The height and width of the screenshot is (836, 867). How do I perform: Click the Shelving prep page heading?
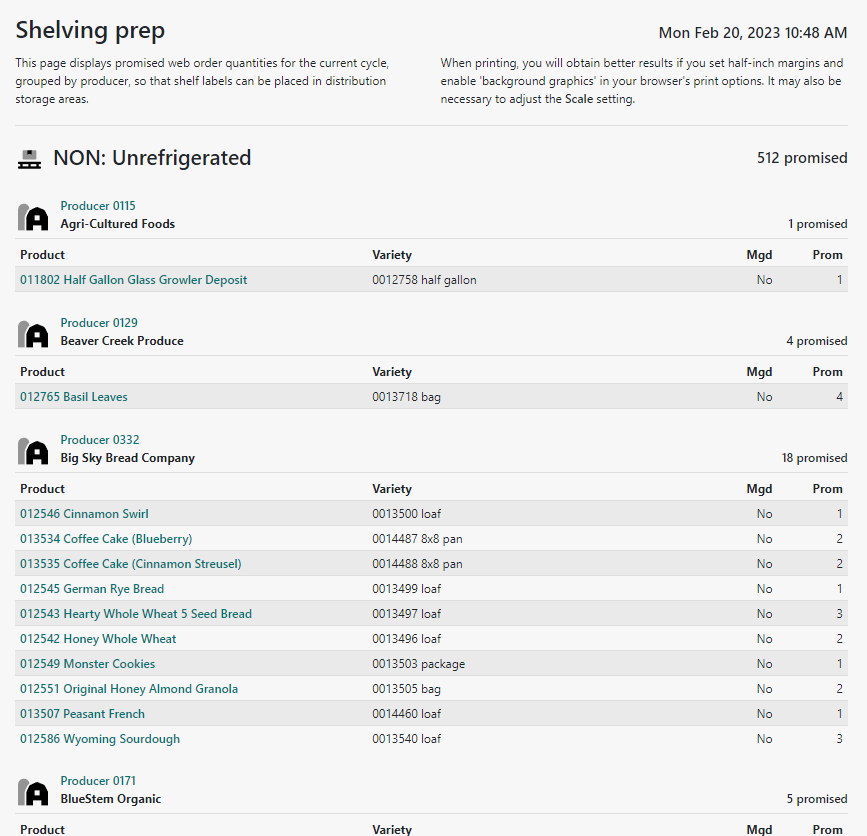pyautogui.click(x=90, y=31)
